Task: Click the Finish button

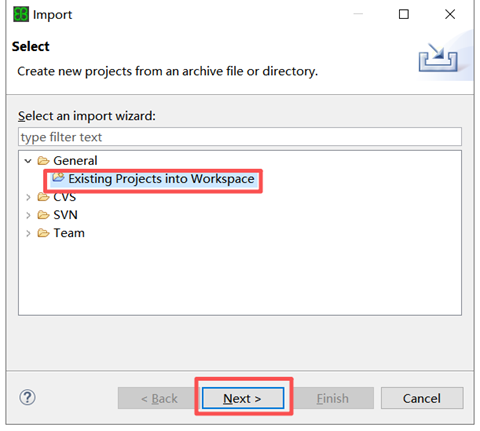Action: 333,398
